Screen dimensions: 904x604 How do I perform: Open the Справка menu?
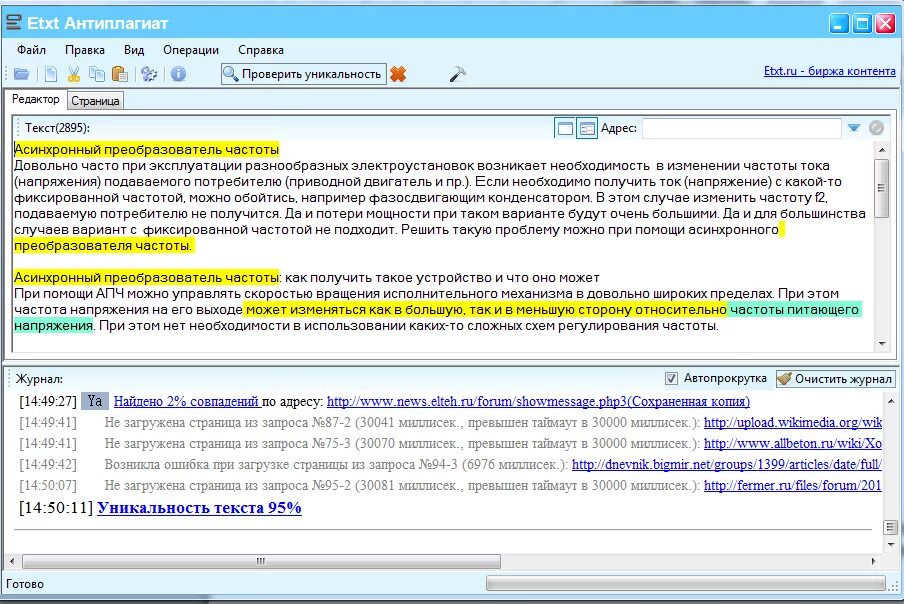tap(261, 50)
